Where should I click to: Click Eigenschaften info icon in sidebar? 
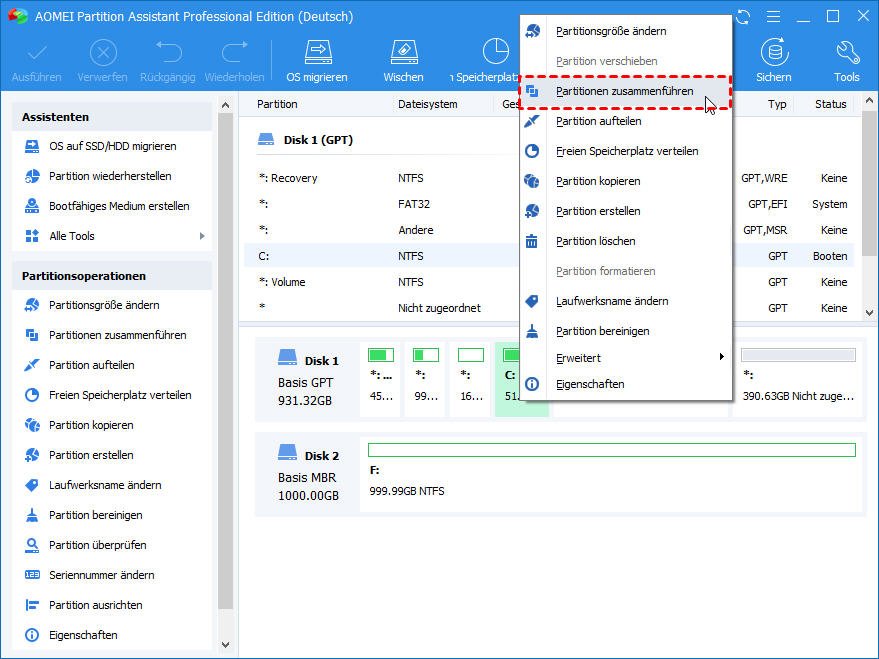click(32, 635)
